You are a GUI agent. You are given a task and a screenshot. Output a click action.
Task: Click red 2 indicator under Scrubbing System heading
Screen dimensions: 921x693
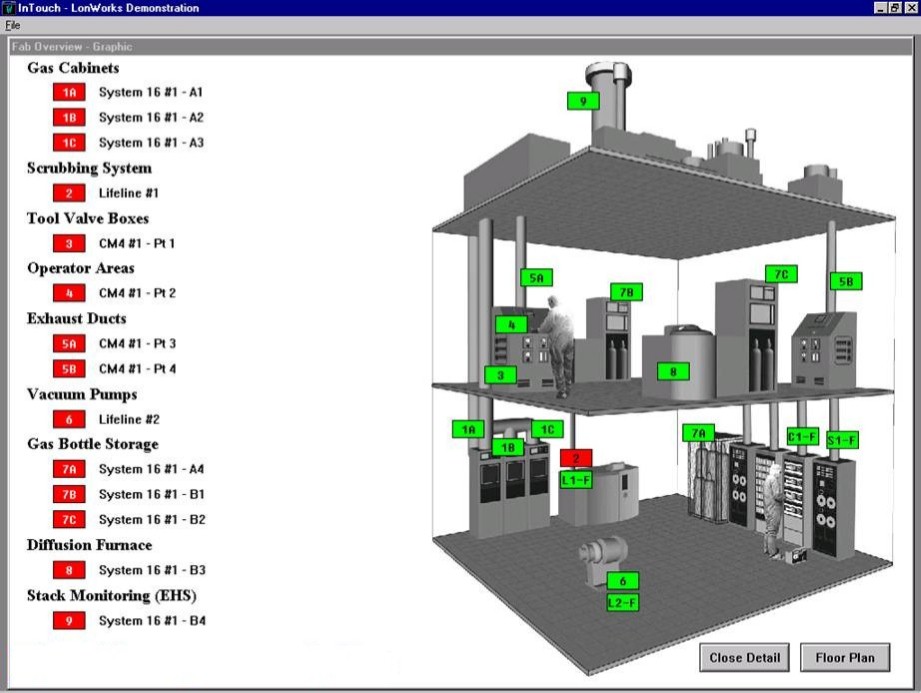point(69,193)
